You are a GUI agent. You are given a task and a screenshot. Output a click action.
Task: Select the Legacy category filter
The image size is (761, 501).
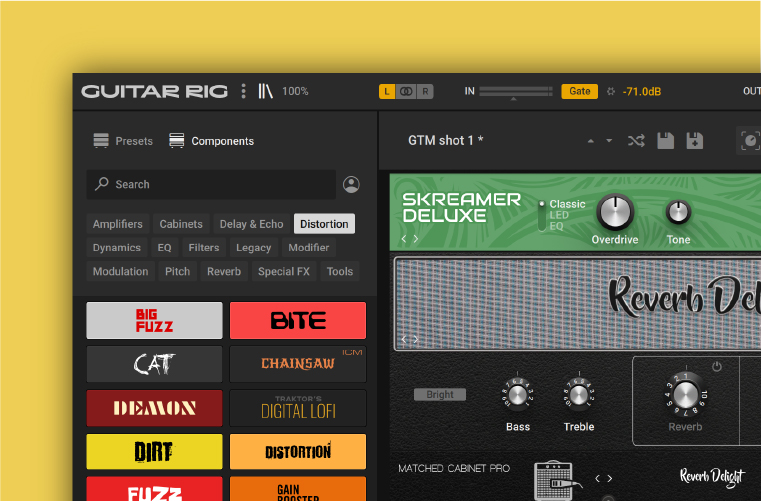[x=253, y=248]
